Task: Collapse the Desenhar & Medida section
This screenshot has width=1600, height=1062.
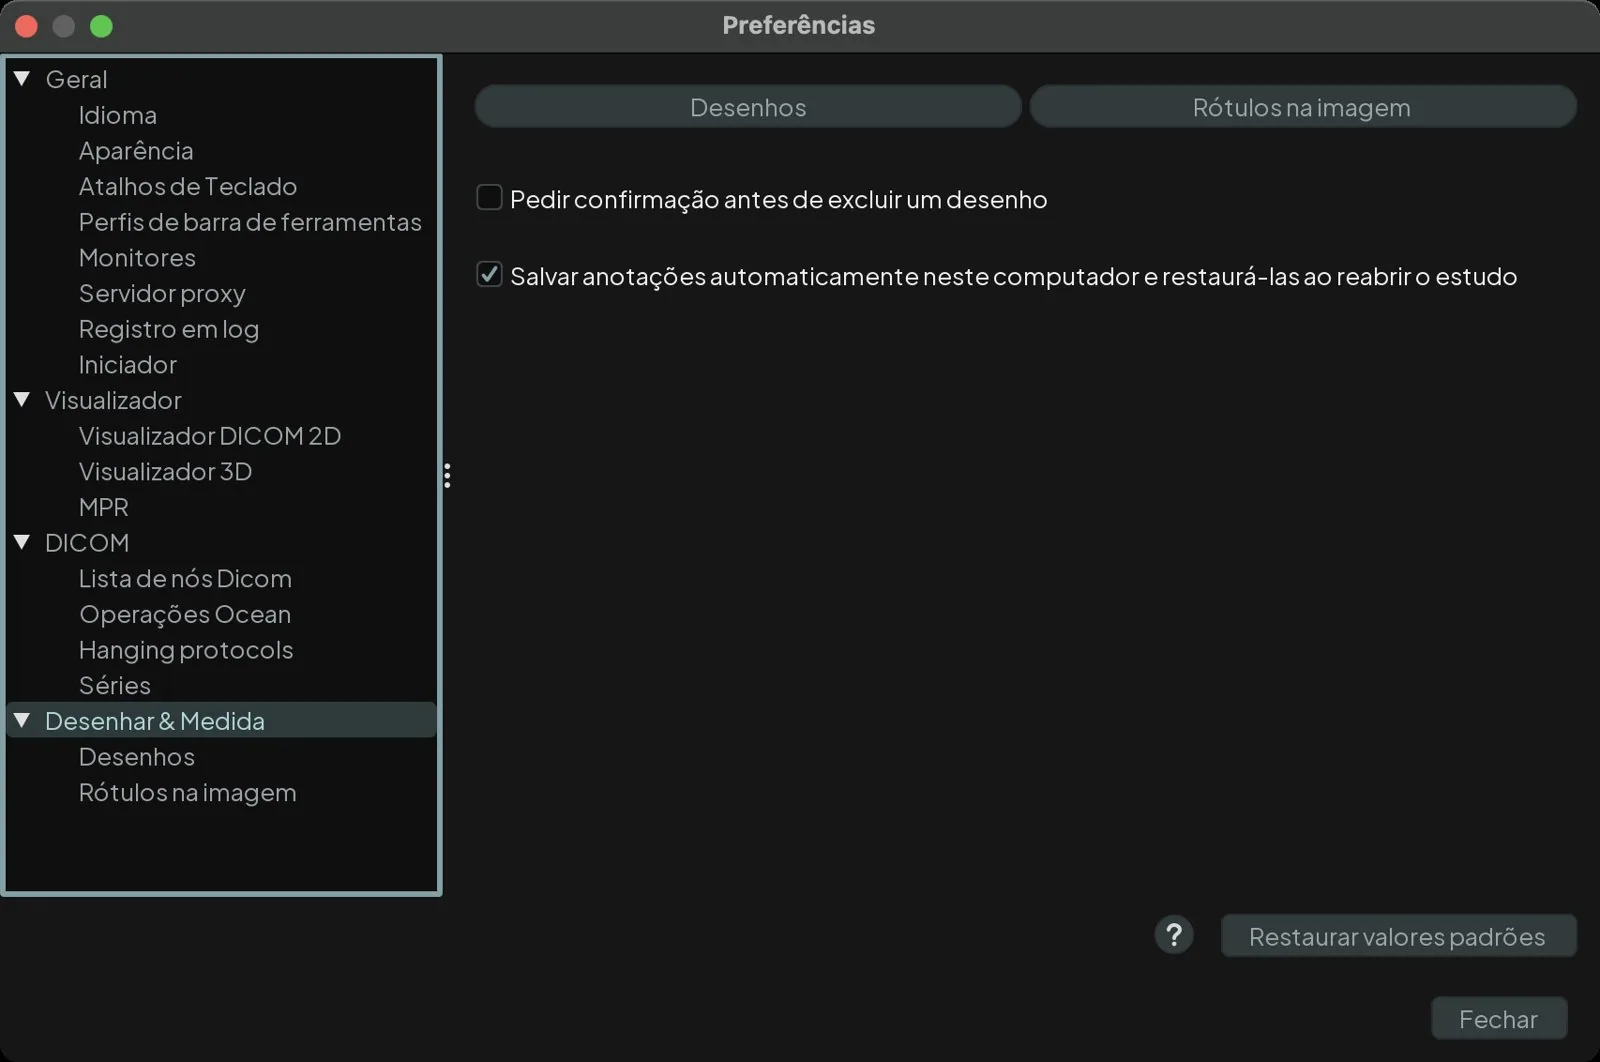Action: (22, 721)
